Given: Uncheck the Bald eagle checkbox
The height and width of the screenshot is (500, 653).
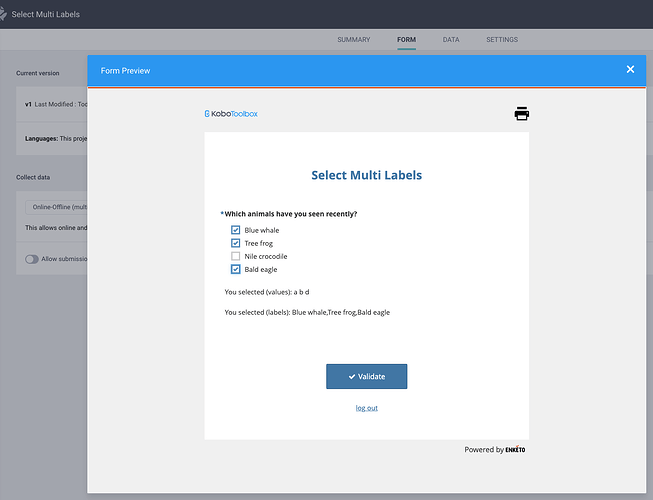Looking at the screenshot, I should pyautogui.click(x=236, y=269).
